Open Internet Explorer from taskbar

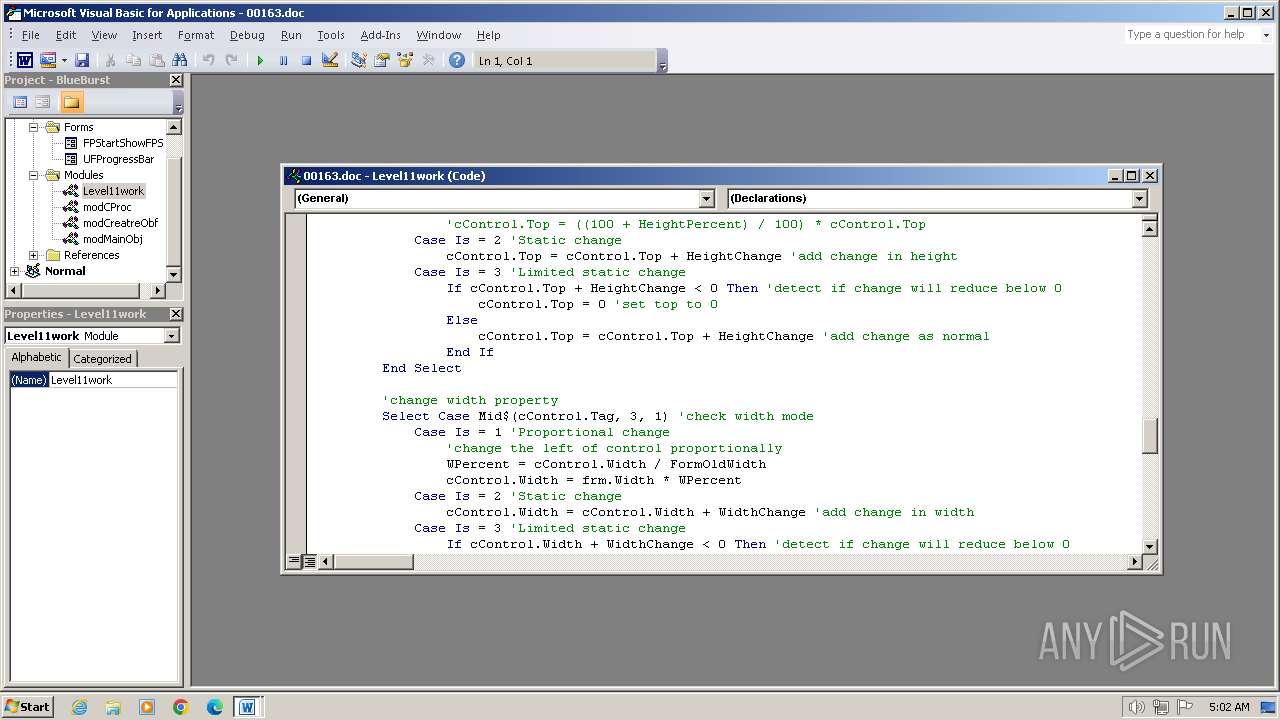pos(79,707)
